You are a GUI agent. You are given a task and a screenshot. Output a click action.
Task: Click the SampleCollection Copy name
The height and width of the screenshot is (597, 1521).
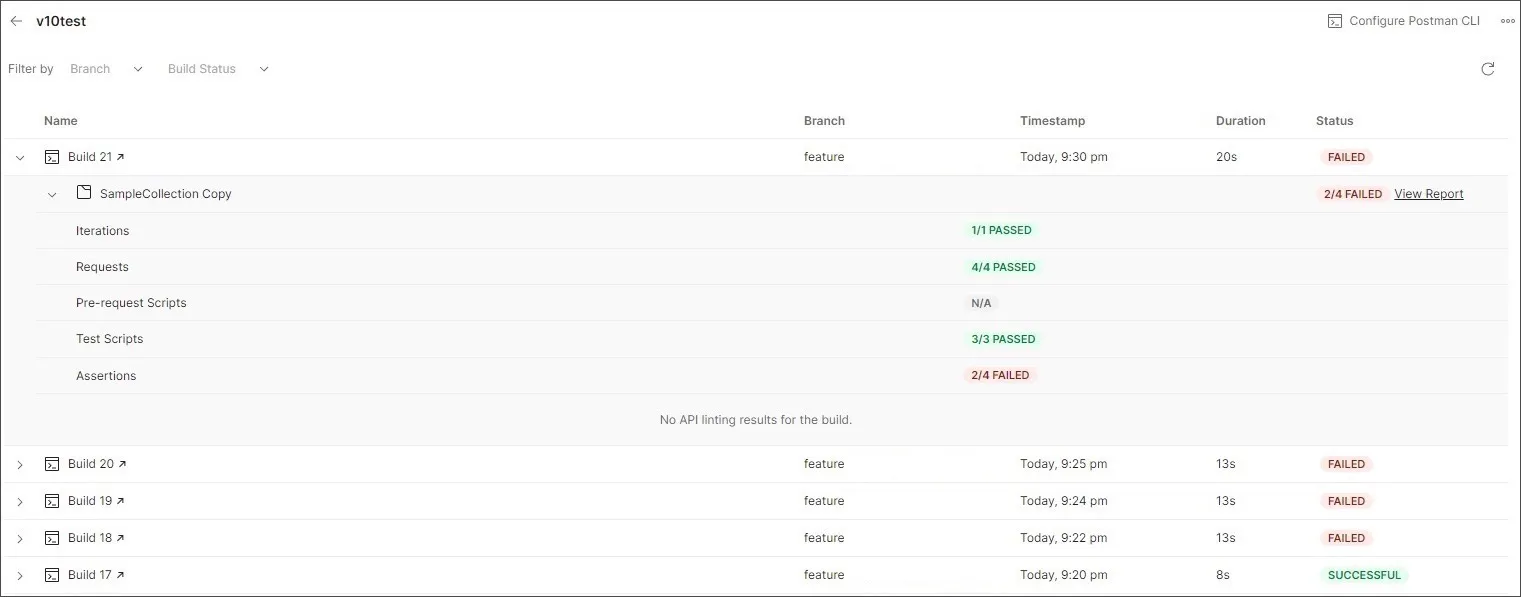pos(166,194)
